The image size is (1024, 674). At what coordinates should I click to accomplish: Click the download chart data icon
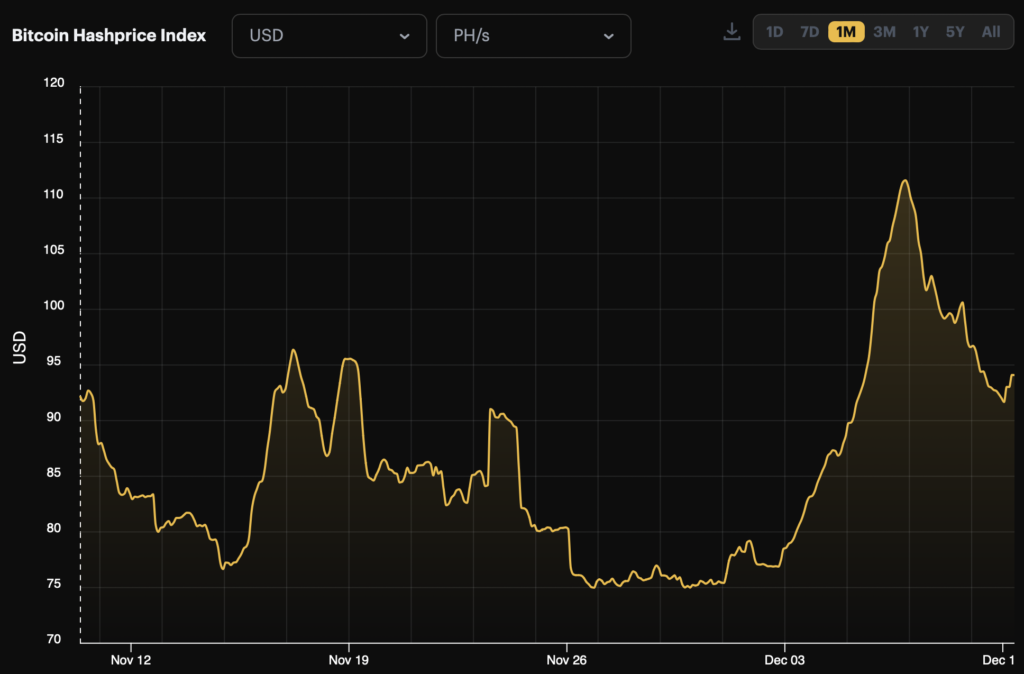point(731,32)
